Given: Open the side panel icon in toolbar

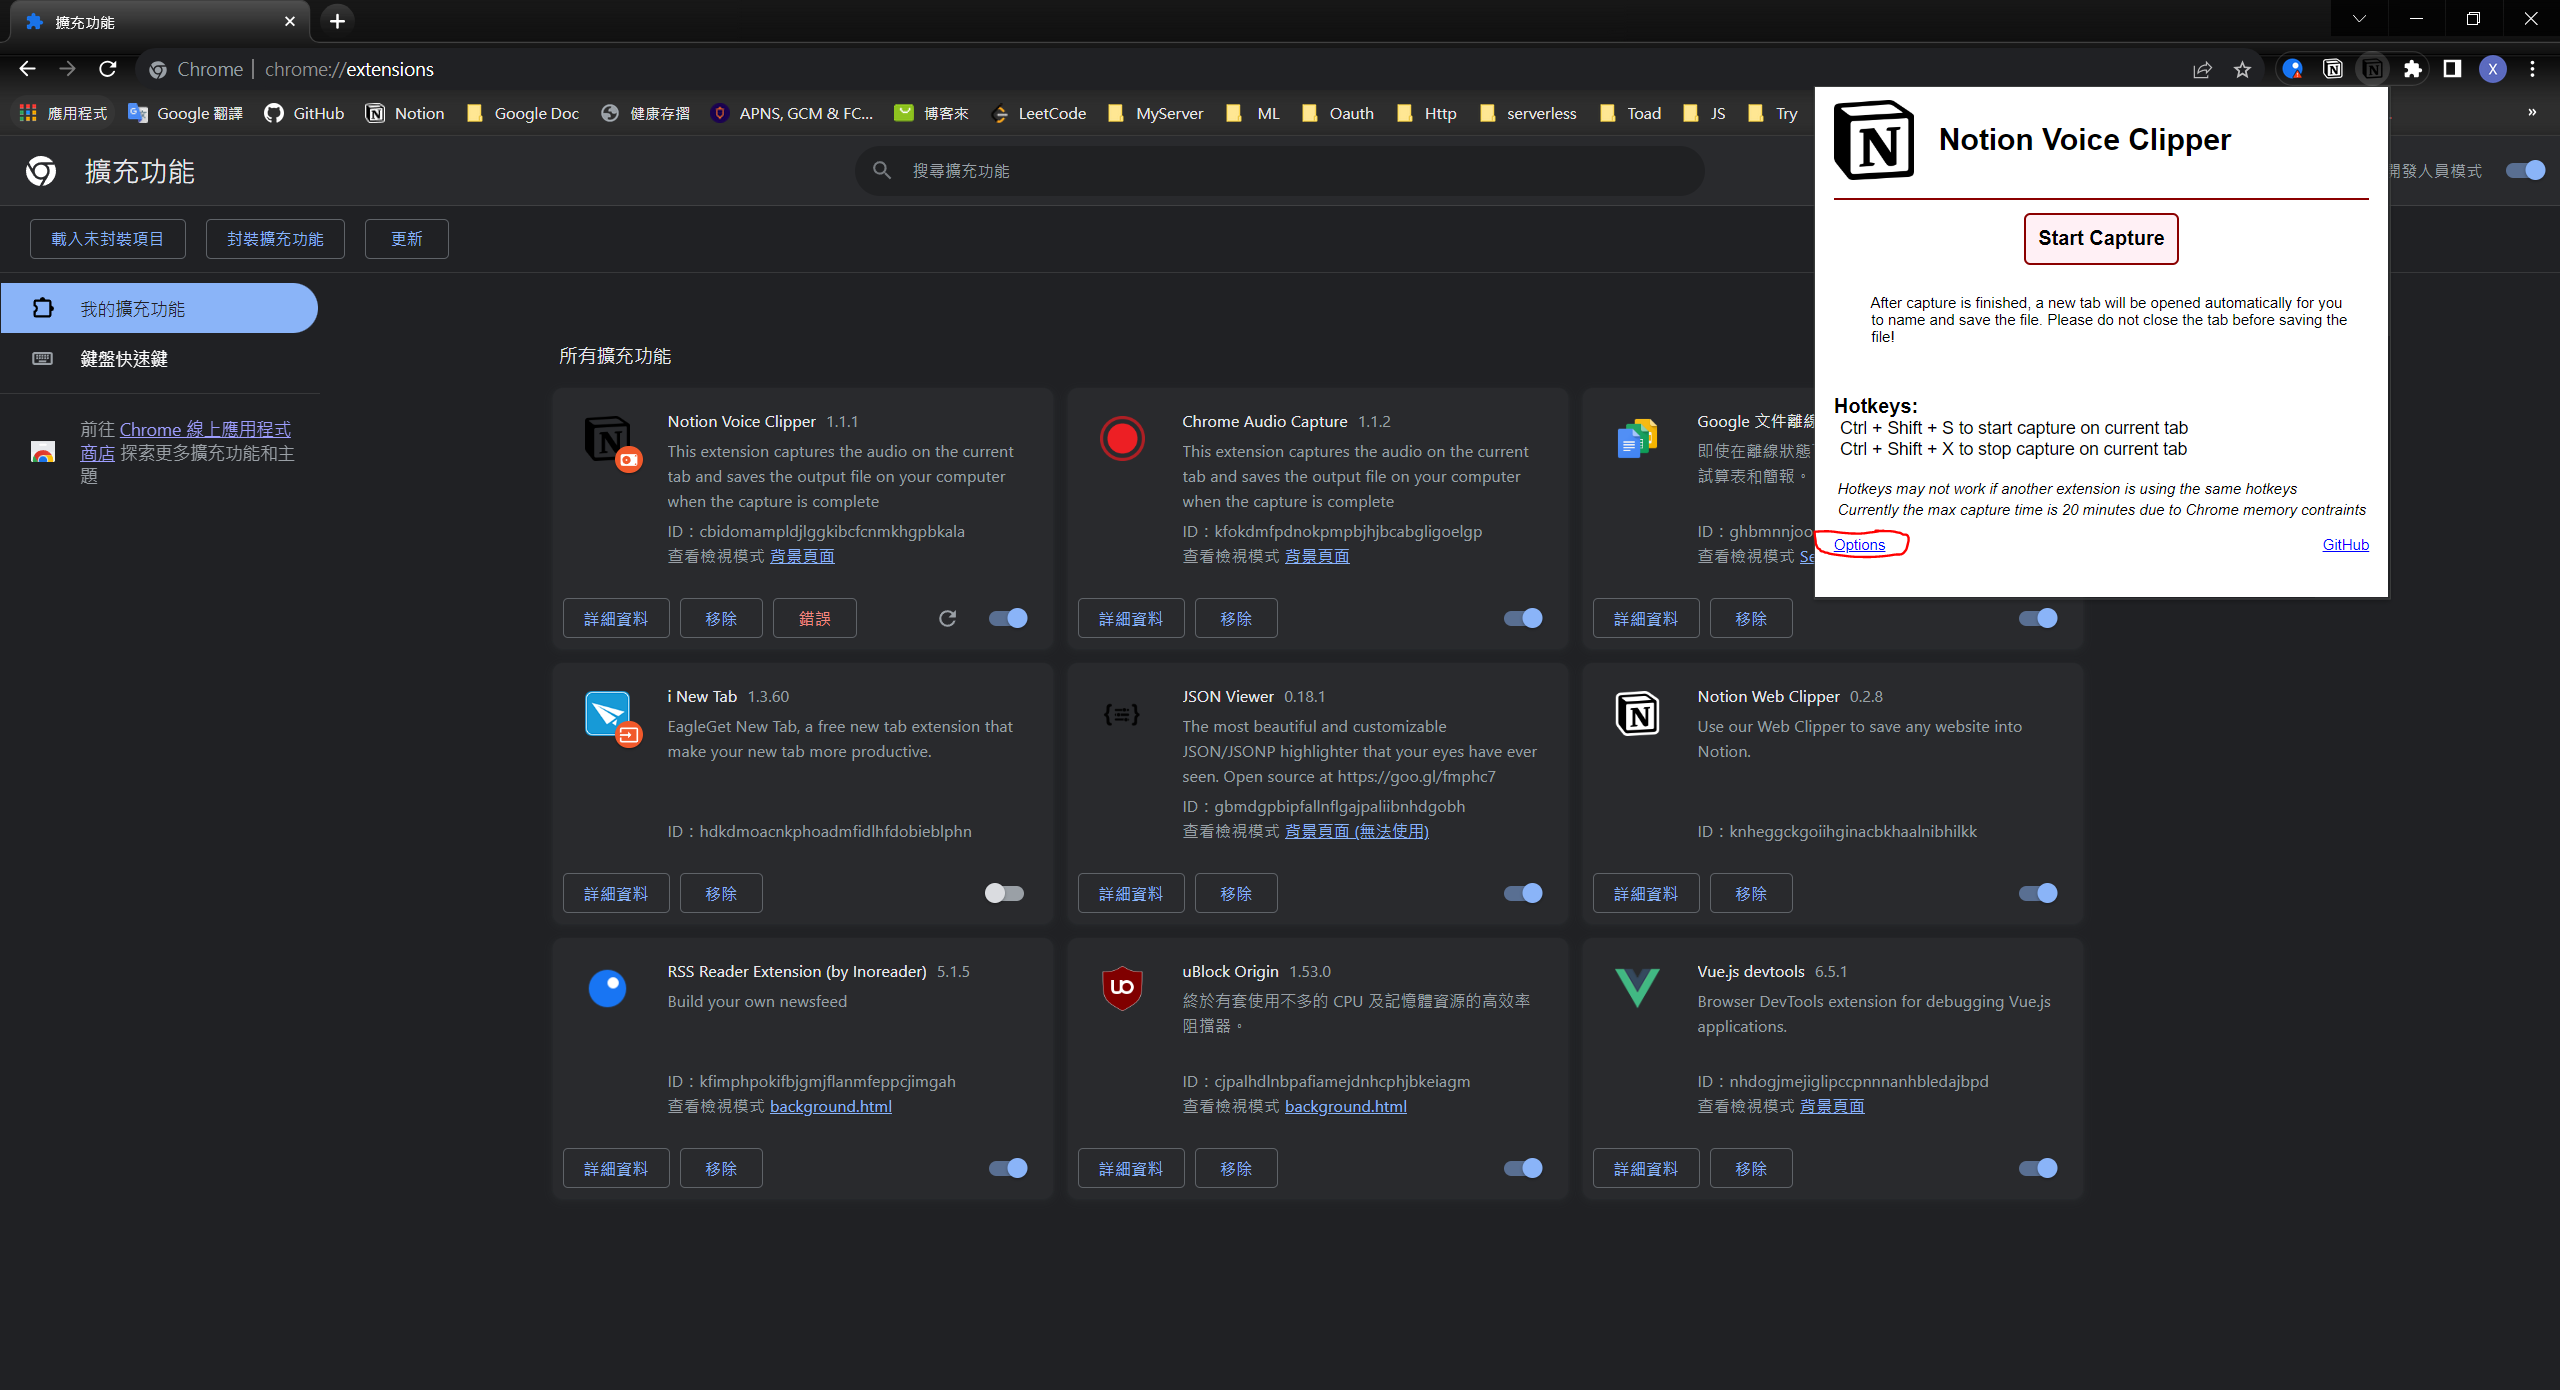Looking at the screenshot, I should tap(2452, 69).
